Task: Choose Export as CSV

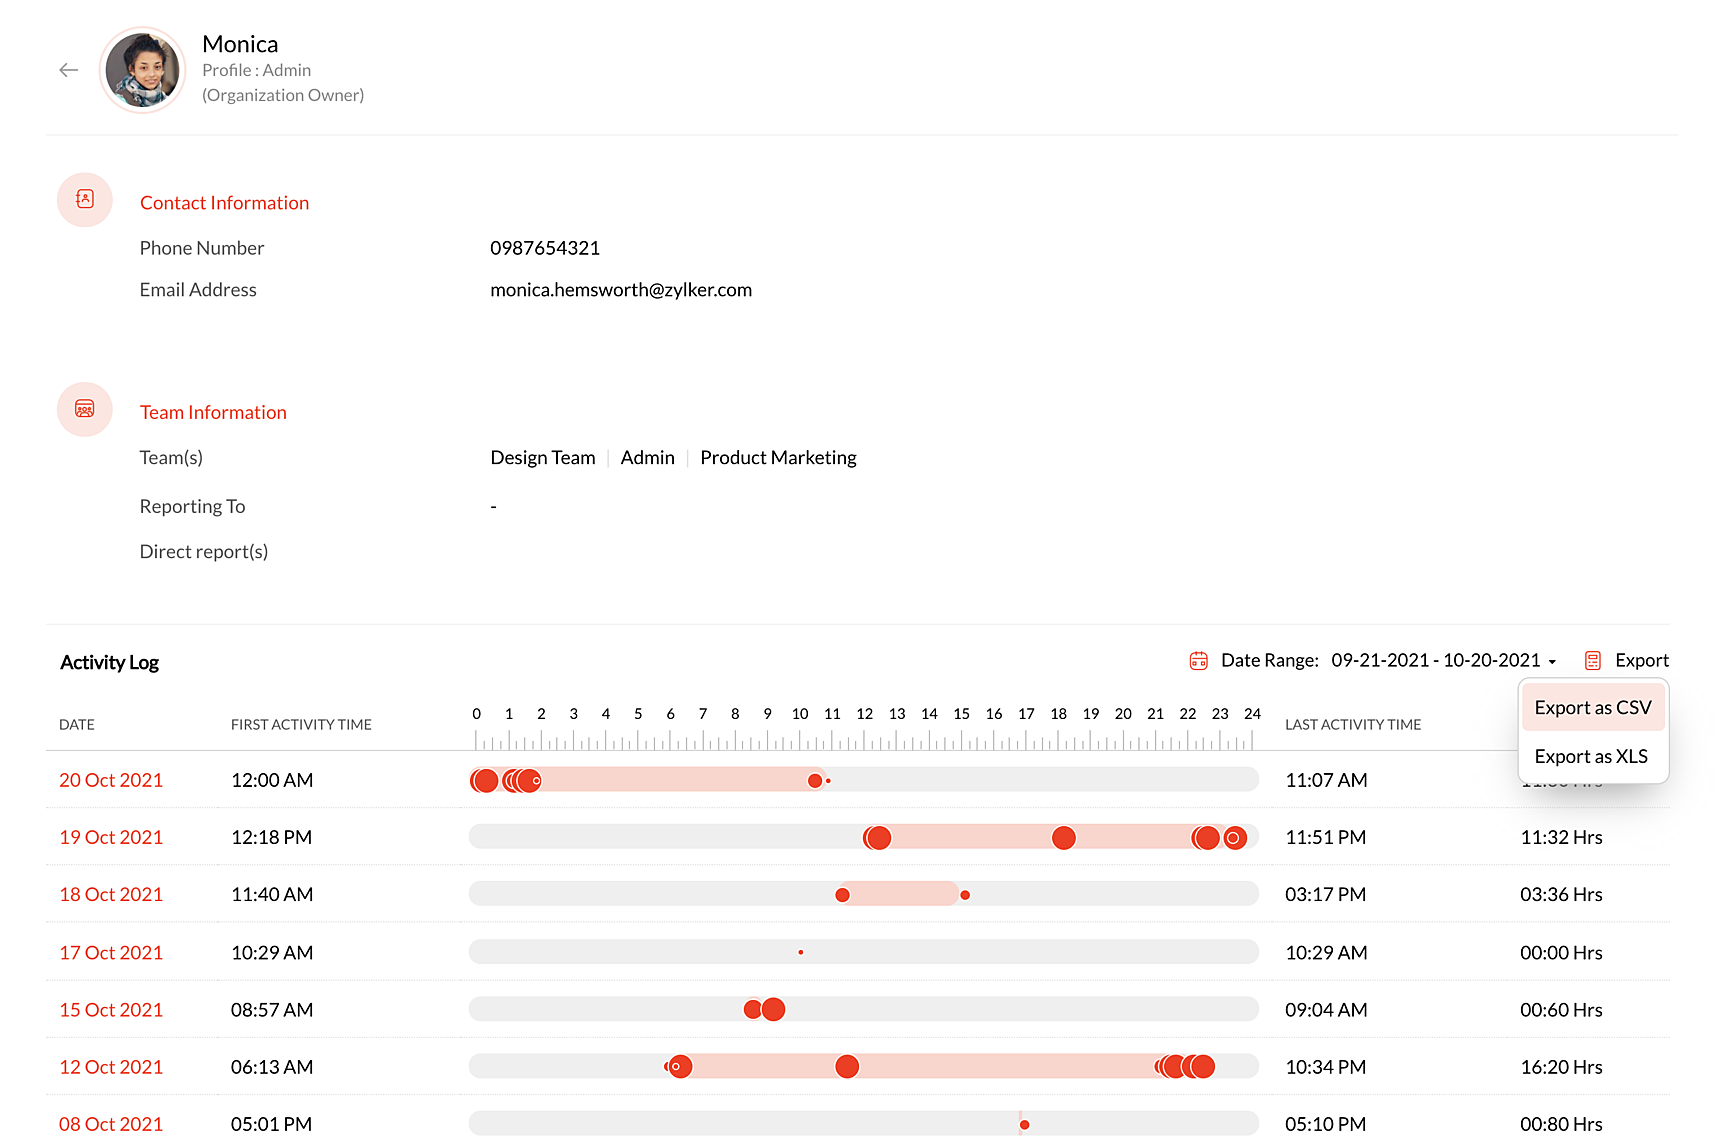Action: 1593,707
